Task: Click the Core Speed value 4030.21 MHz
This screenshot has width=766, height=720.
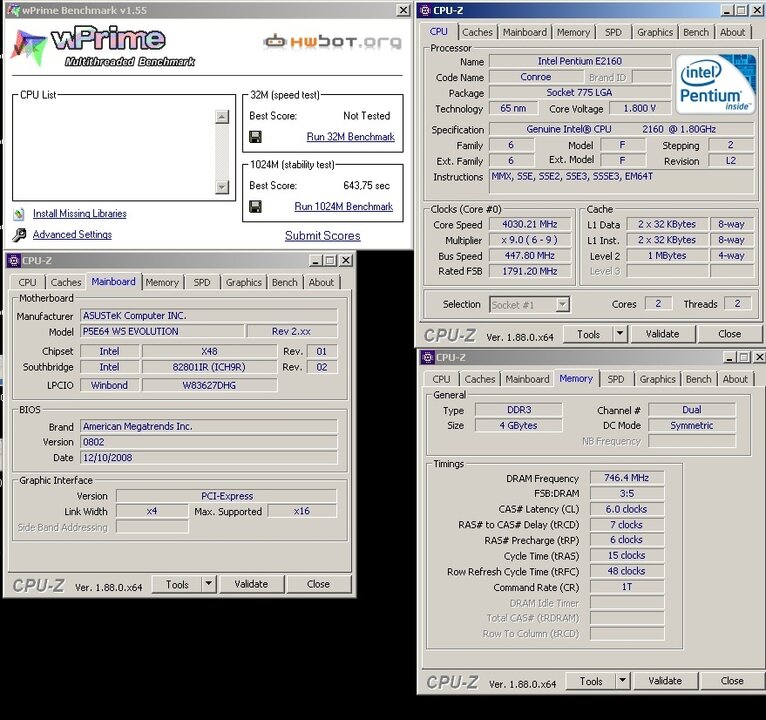Action: (x=530, y=224)
